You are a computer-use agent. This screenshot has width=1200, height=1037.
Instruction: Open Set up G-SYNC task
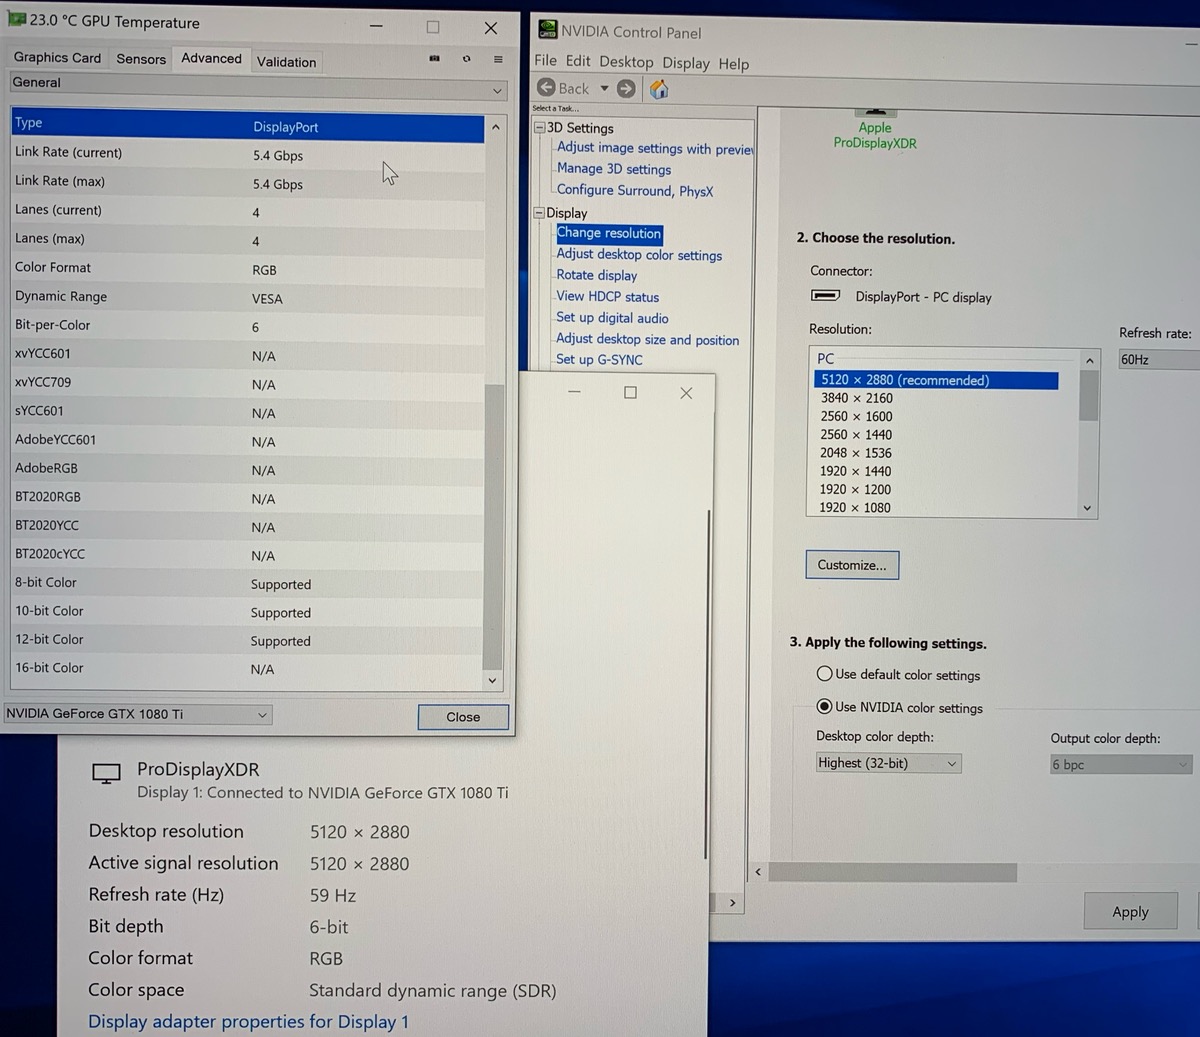coord(599,360)
